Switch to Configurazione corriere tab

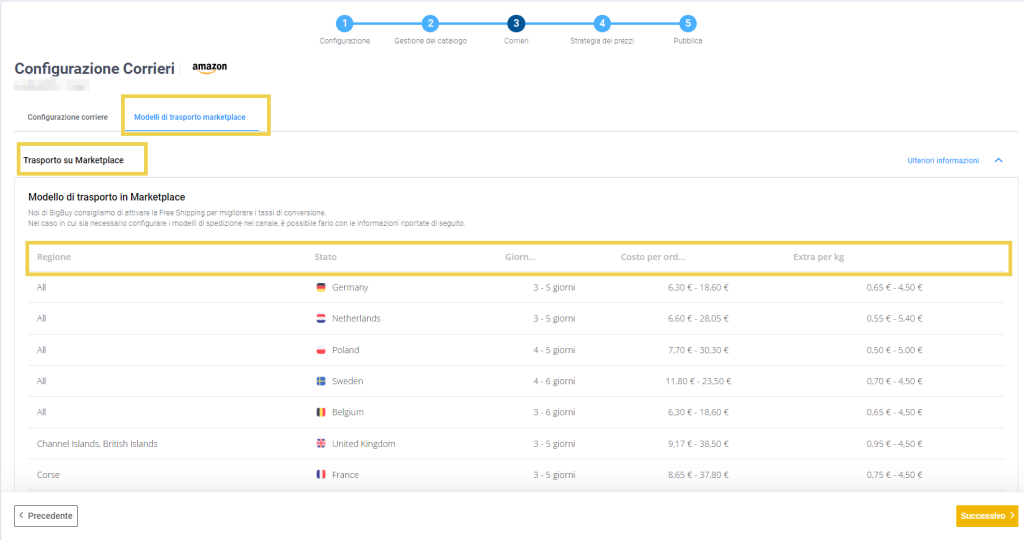click(x=67, y=117)
